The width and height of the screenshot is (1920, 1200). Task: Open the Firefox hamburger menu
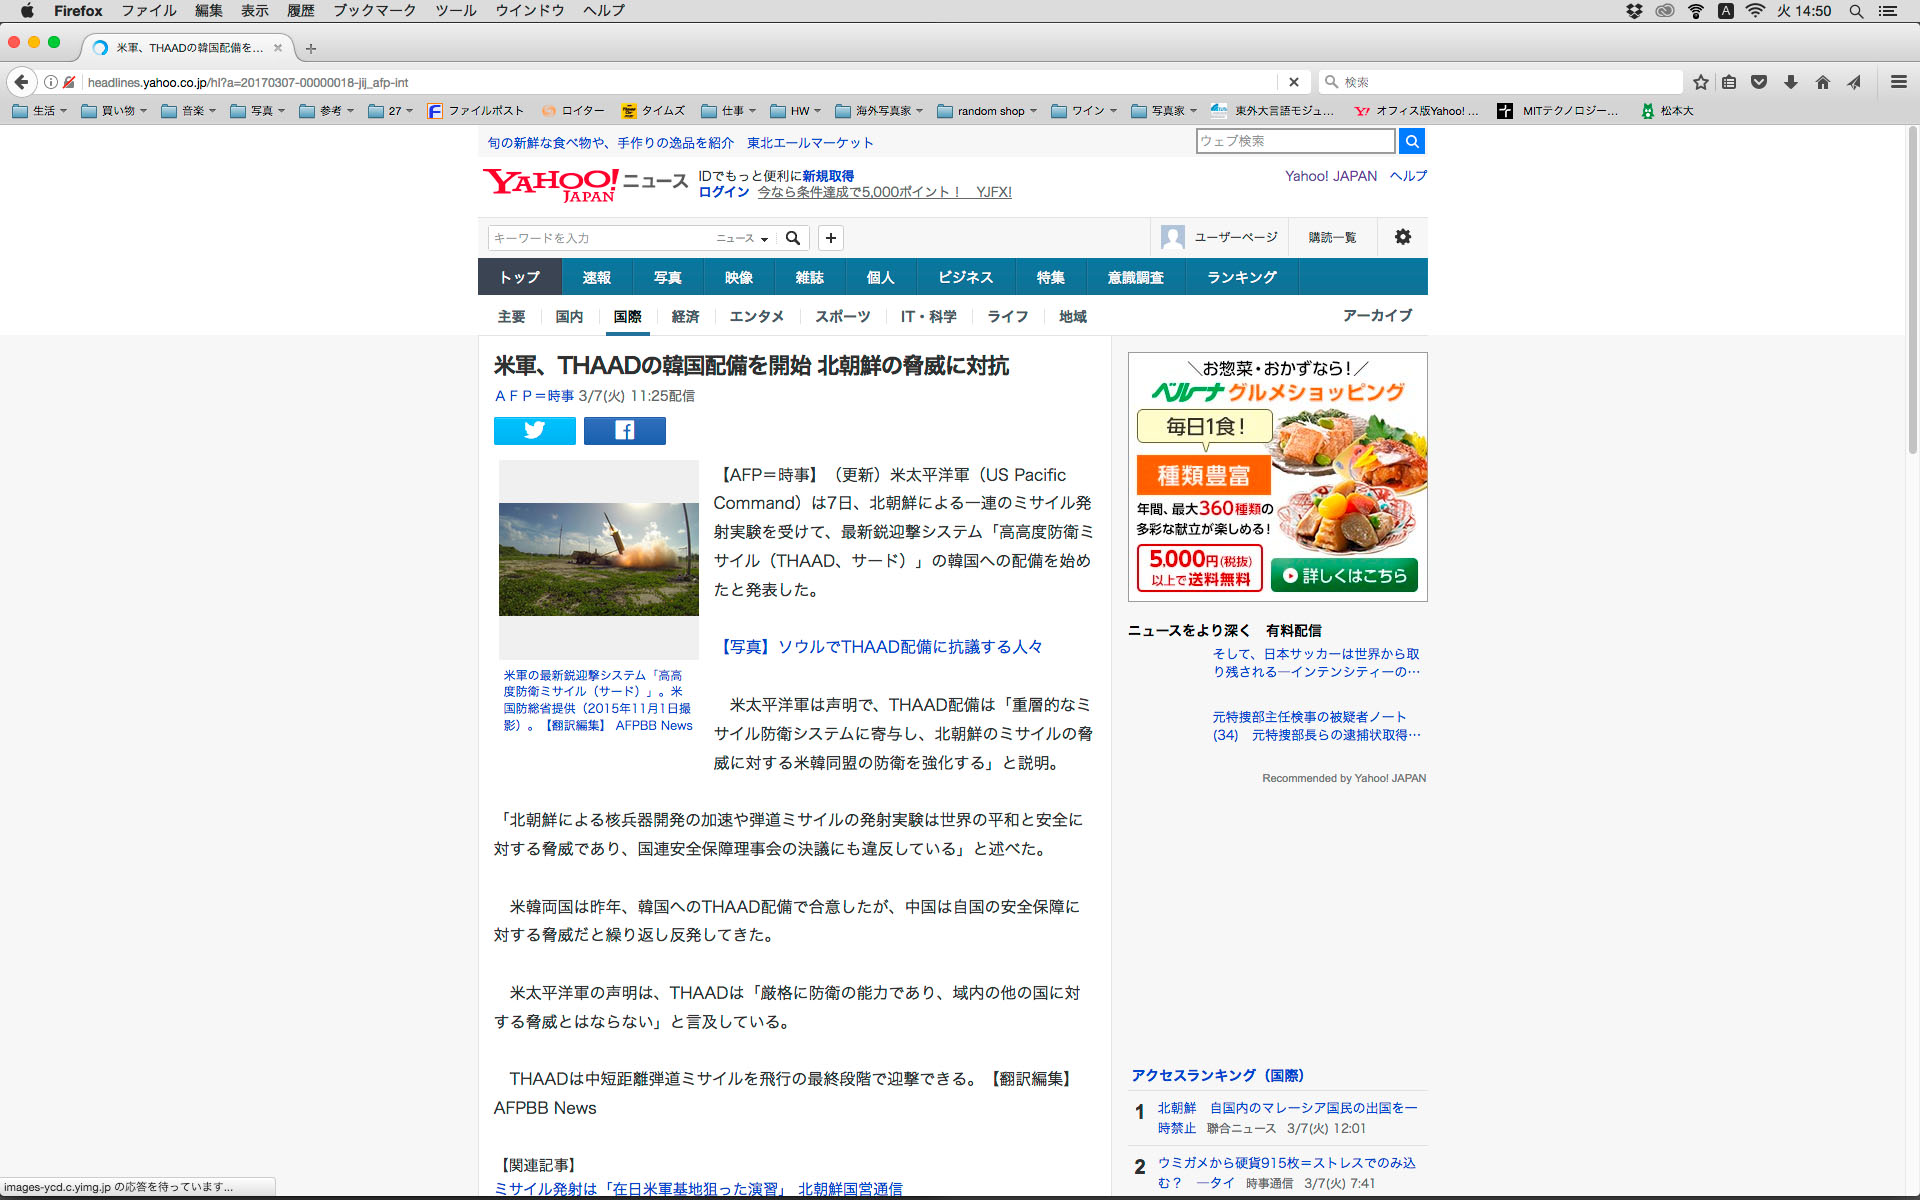(x=1898, y=82)
